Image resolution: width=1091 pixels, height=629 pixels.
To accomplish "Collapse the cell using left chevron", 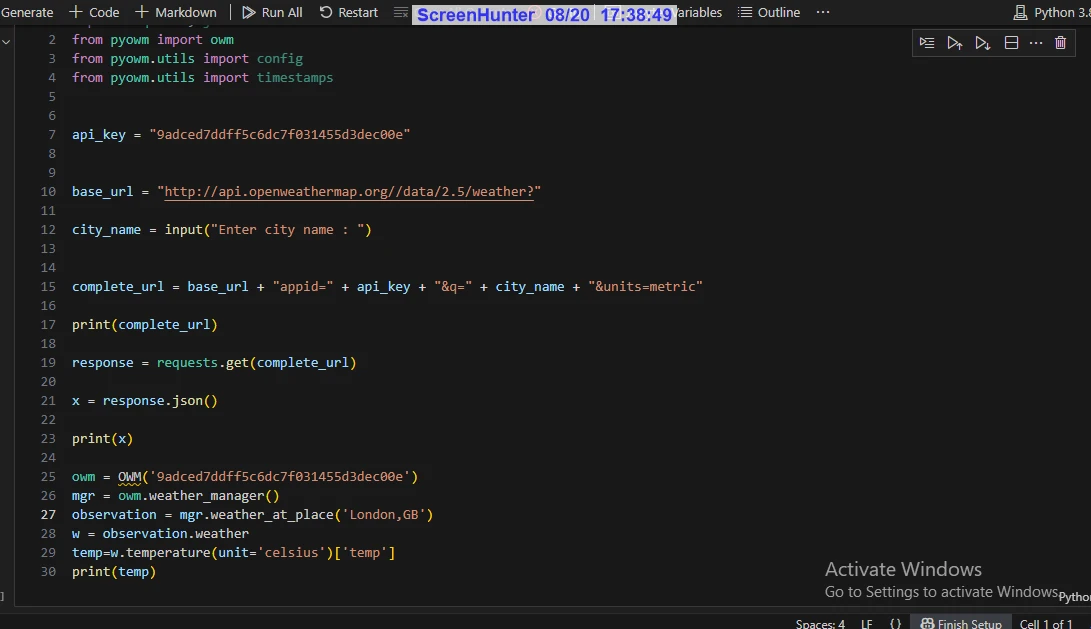I will pos(6,41).
